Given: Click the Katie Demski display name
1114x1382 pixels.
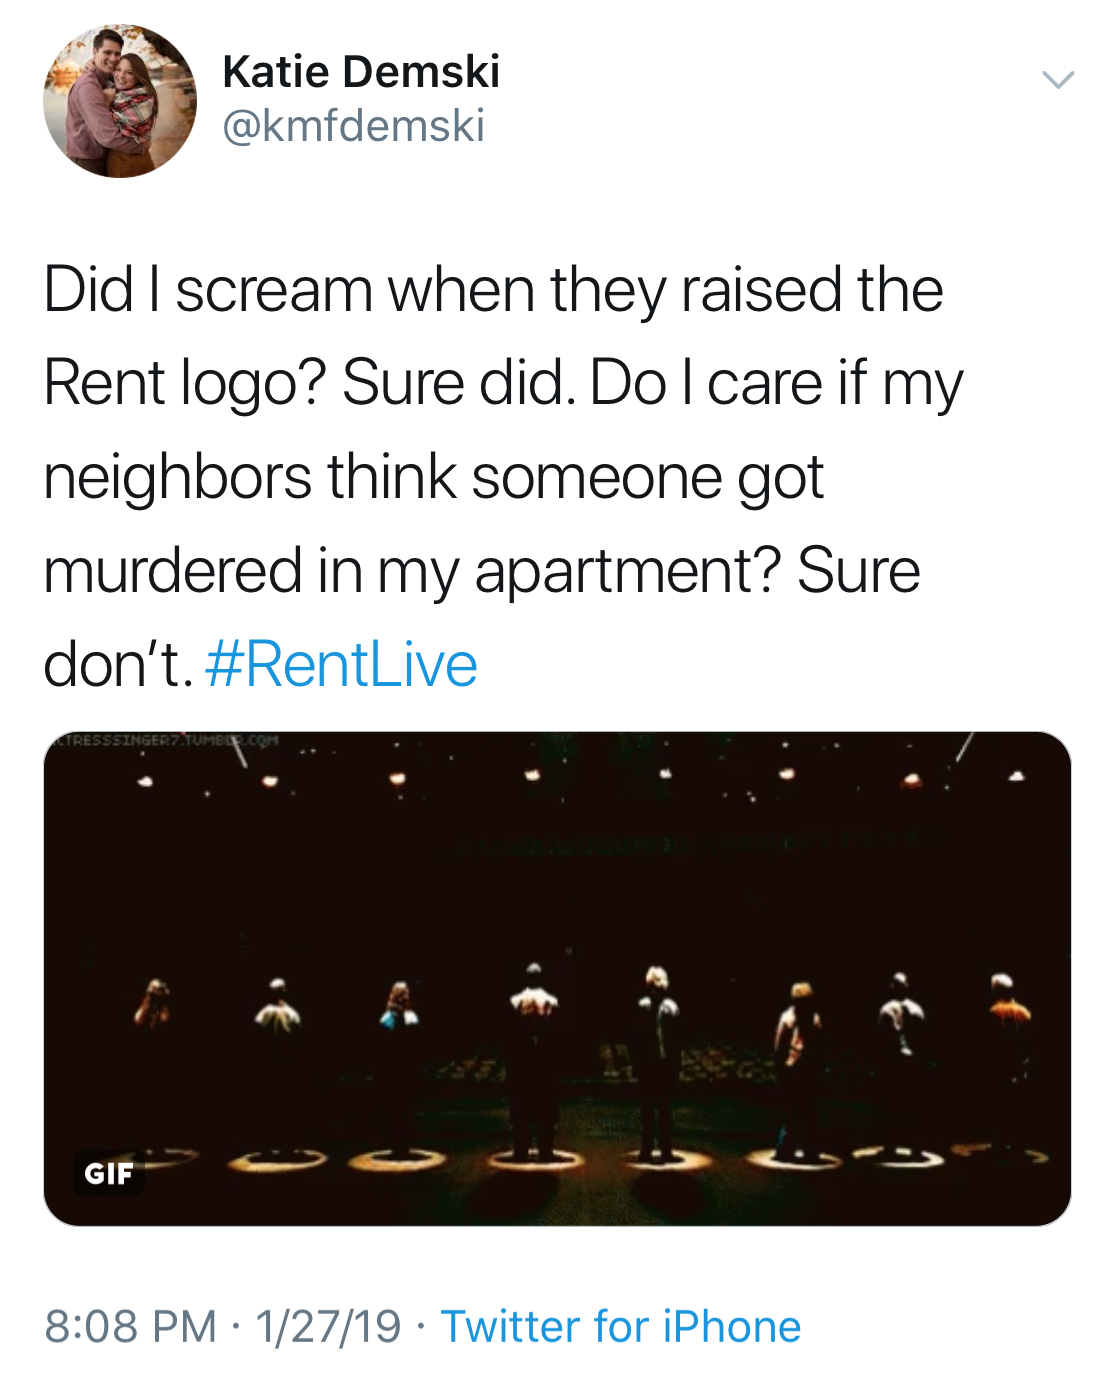Looking at the screenshot, I should tap(361, 72).
